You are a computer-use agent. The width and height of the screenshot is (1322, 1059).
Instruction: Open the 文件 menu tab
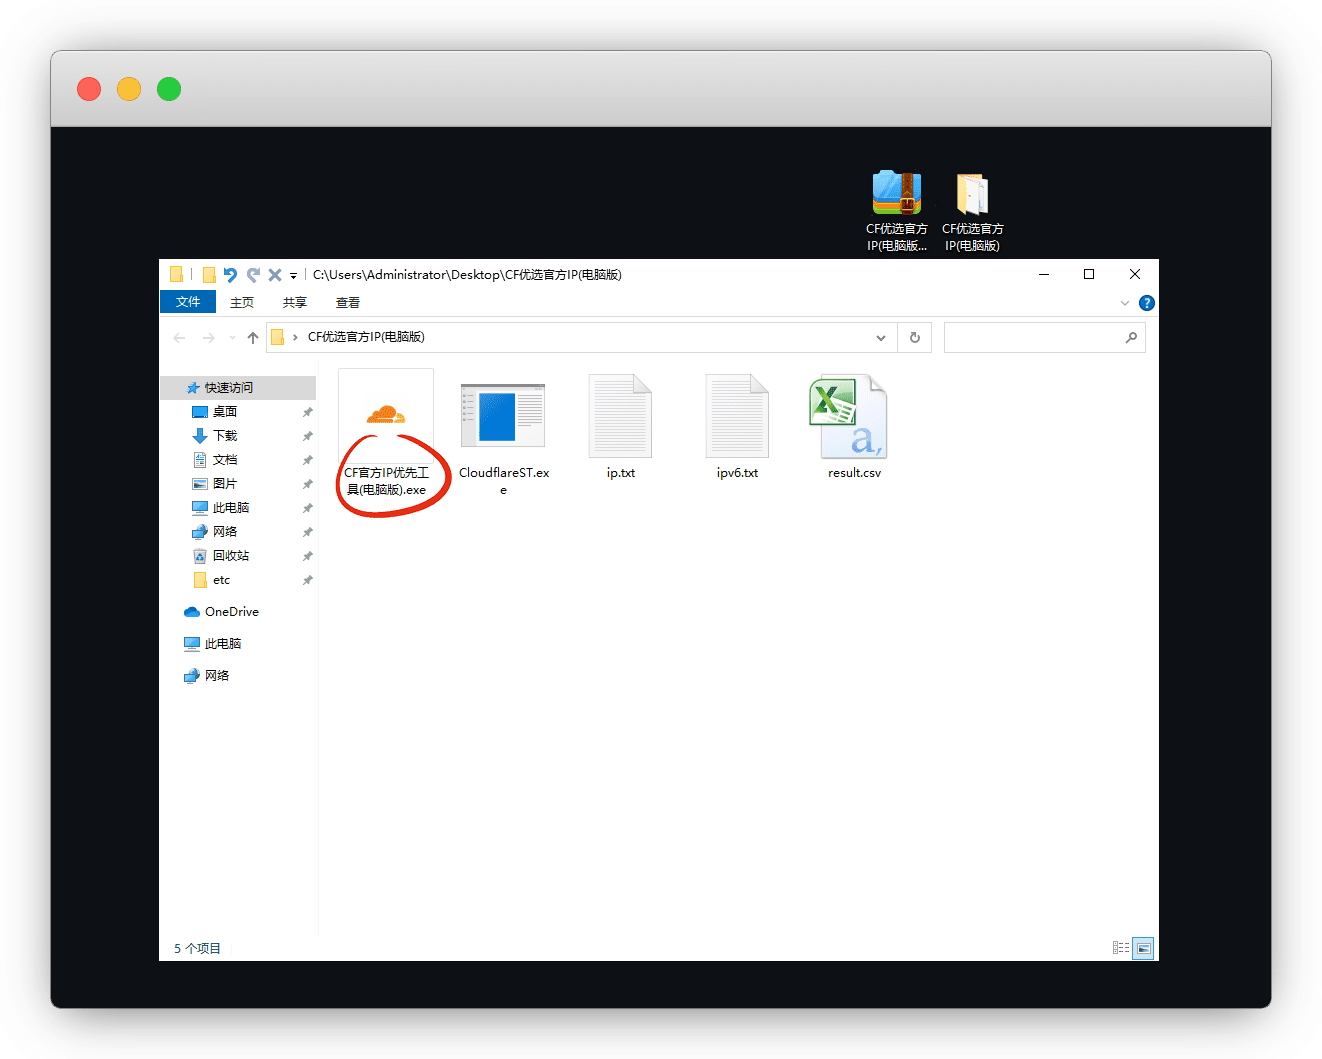(188, 302)
